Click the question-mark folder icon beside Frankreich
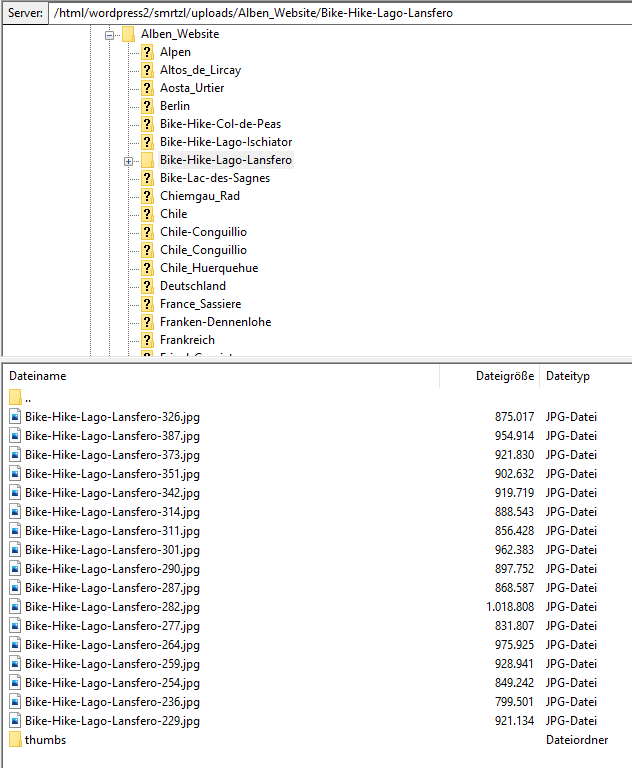The width and height of the screenshot is (632, 768). [147, 340]
